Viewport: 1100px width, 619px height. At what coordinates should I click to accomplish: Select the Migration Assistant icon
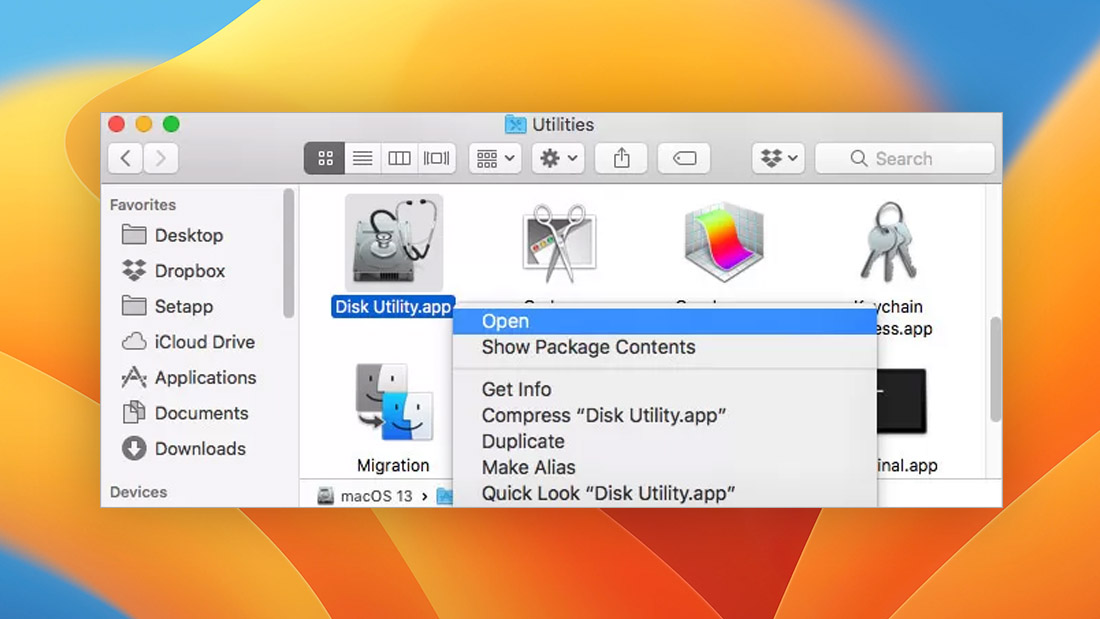pos(394,403)
